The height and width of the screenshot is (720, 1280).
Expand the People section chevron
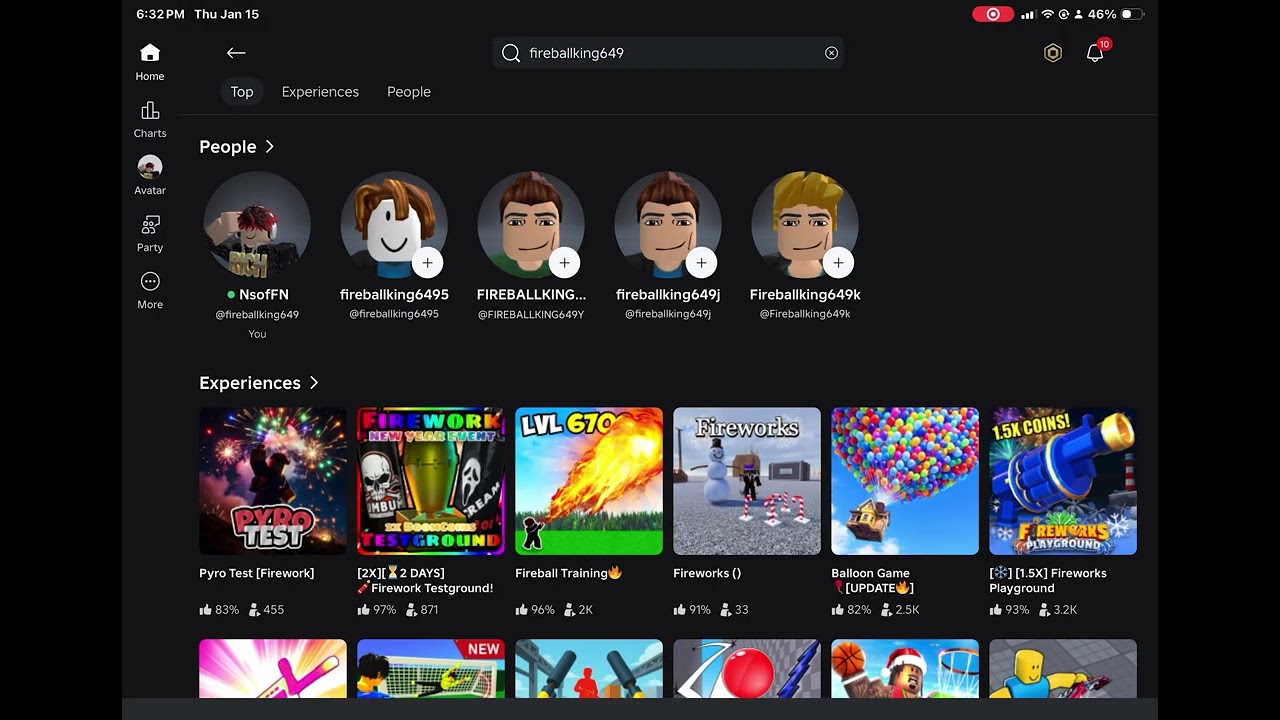click(x=270, y=147)
